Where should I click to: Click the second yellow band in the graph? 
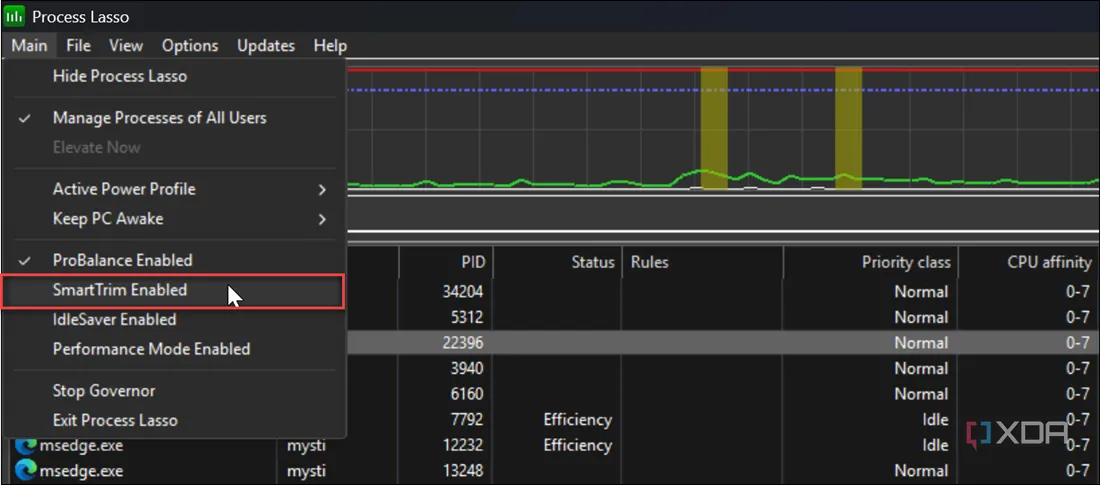(848, 128)
